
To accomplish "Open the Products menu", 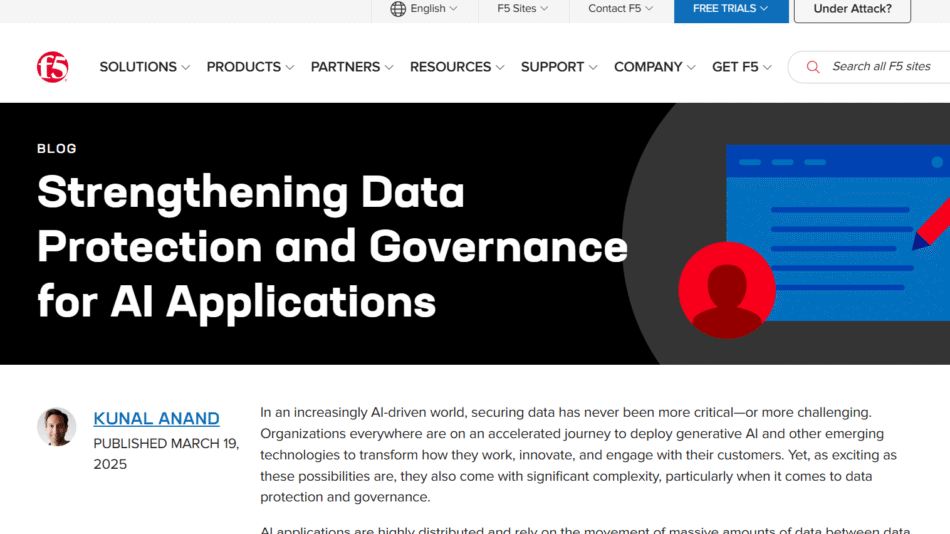I will pos(250,67).
